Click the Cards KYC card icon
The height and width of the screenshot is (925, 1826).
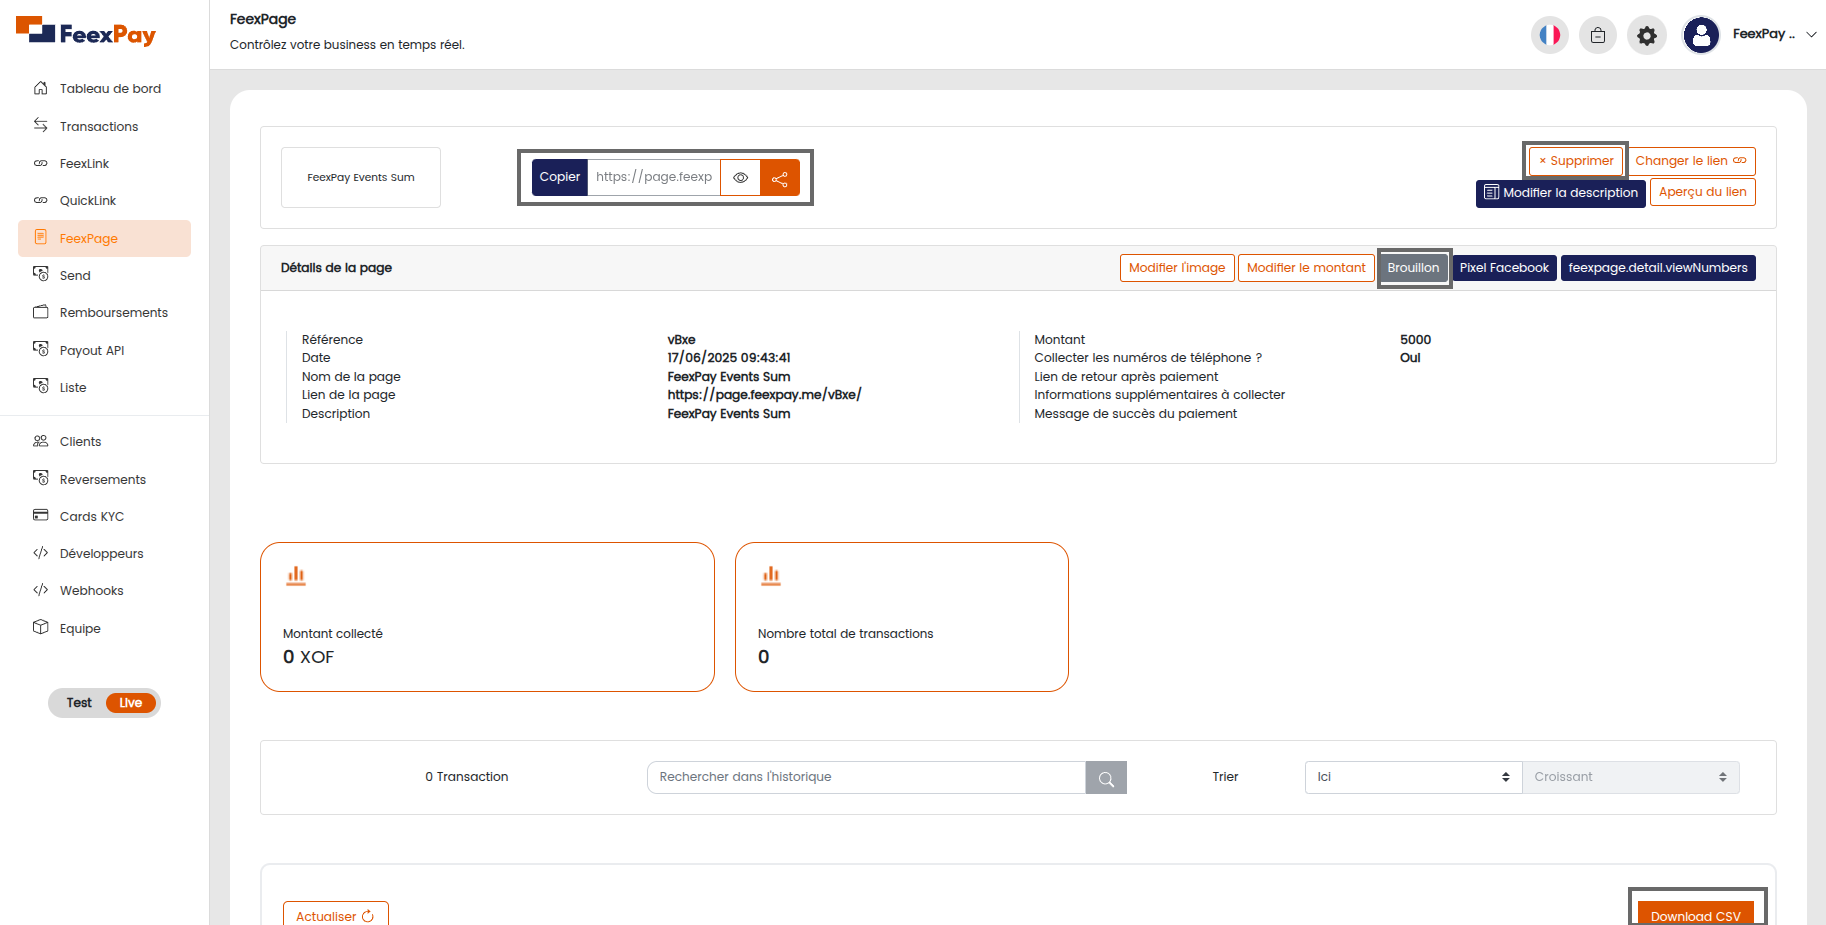pos(41,515)
